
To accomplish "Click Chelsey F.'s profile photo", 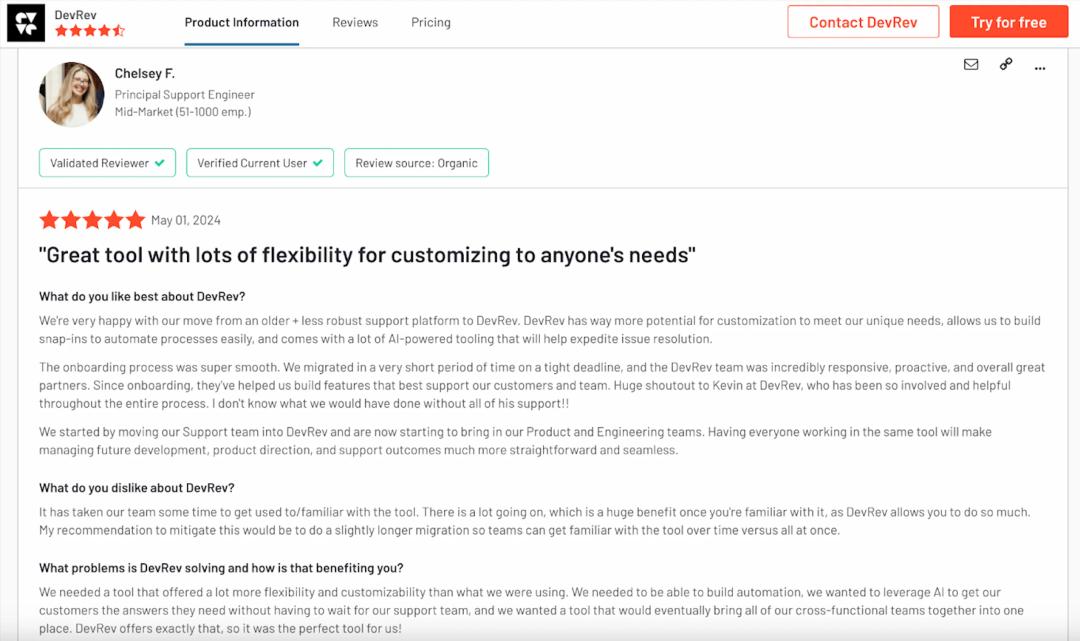I will pyautogui.click(x=72, y=94).
